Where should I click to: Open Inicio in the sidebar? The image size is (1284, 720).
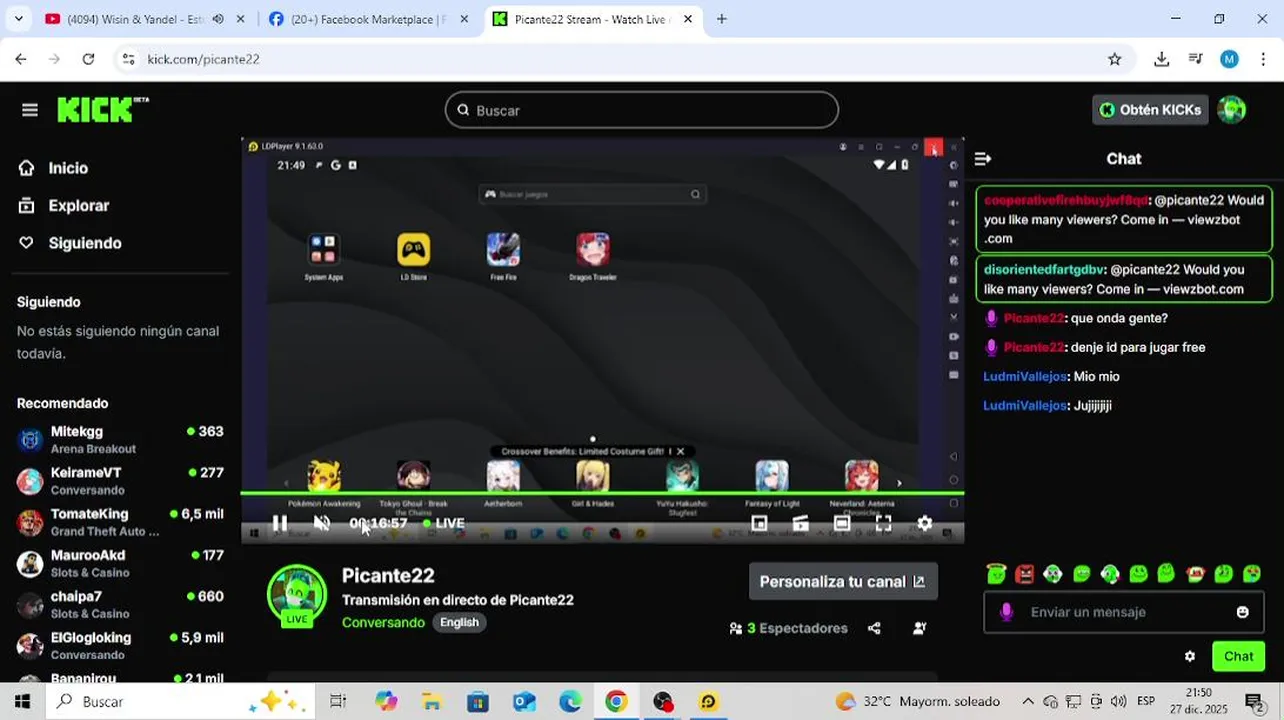[x=68, y=168]
